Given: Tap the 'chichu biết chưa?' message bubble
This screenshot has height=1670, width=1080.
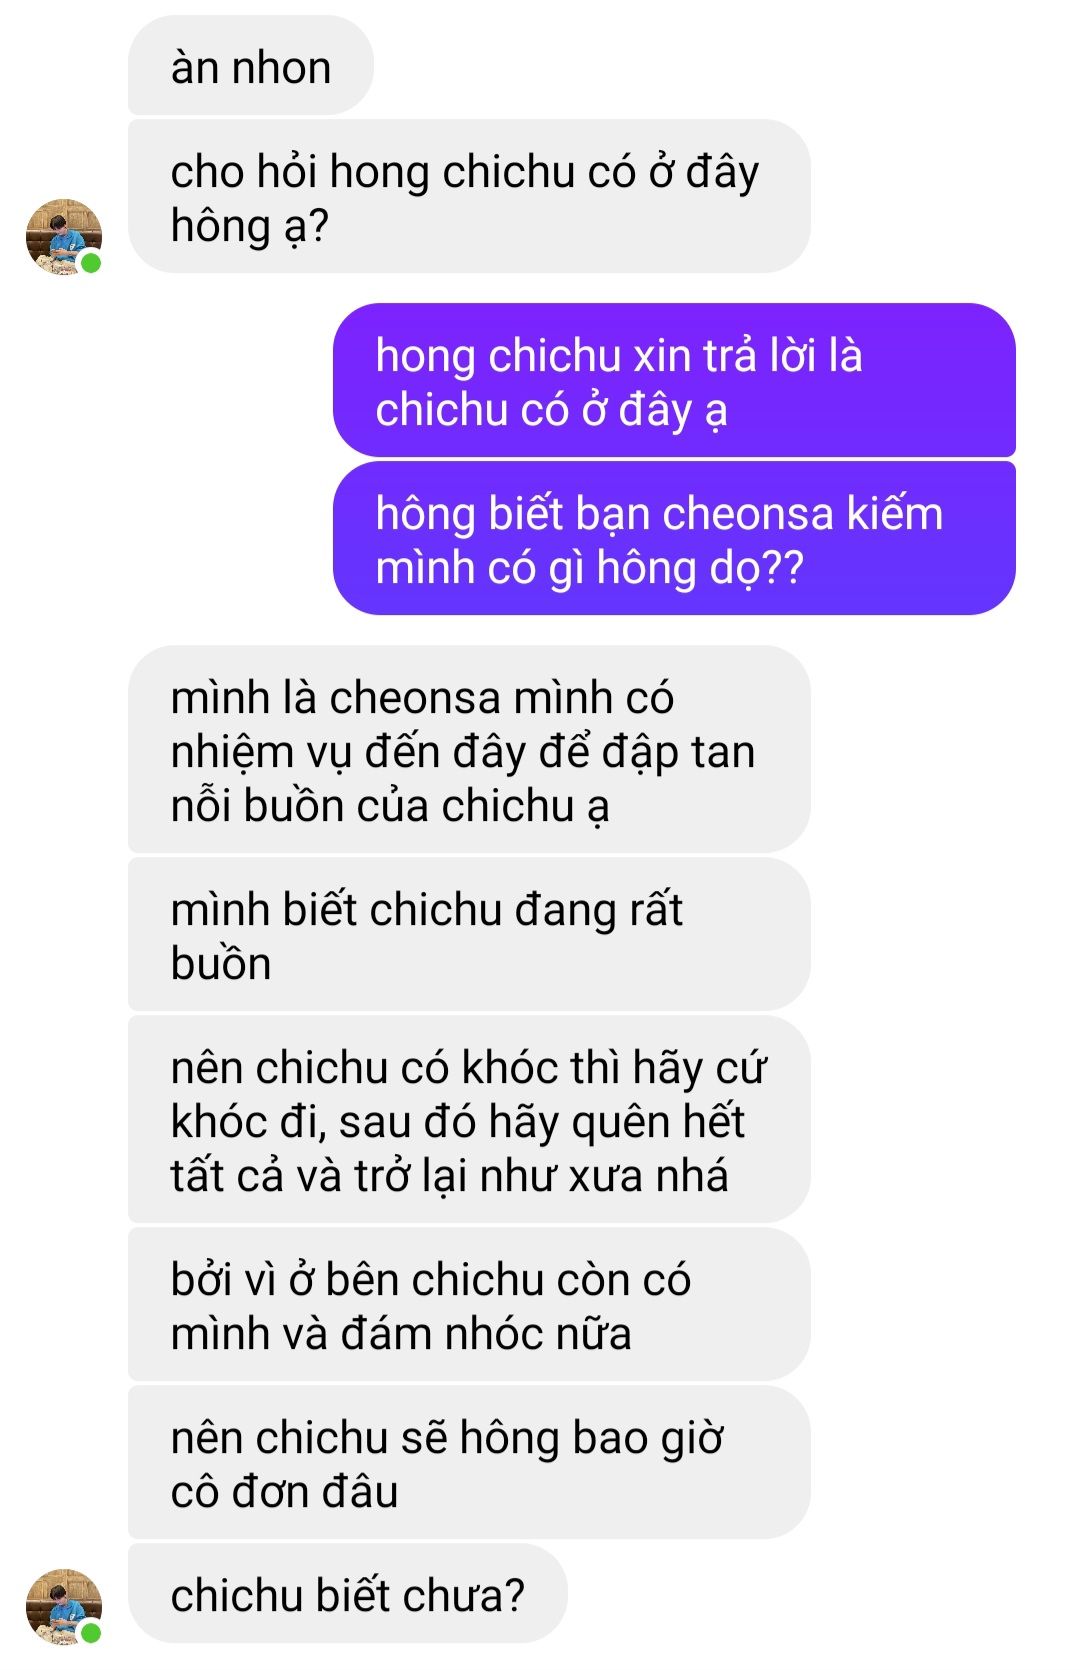Looking at the screenshot, I should (x=347, y=1594).
